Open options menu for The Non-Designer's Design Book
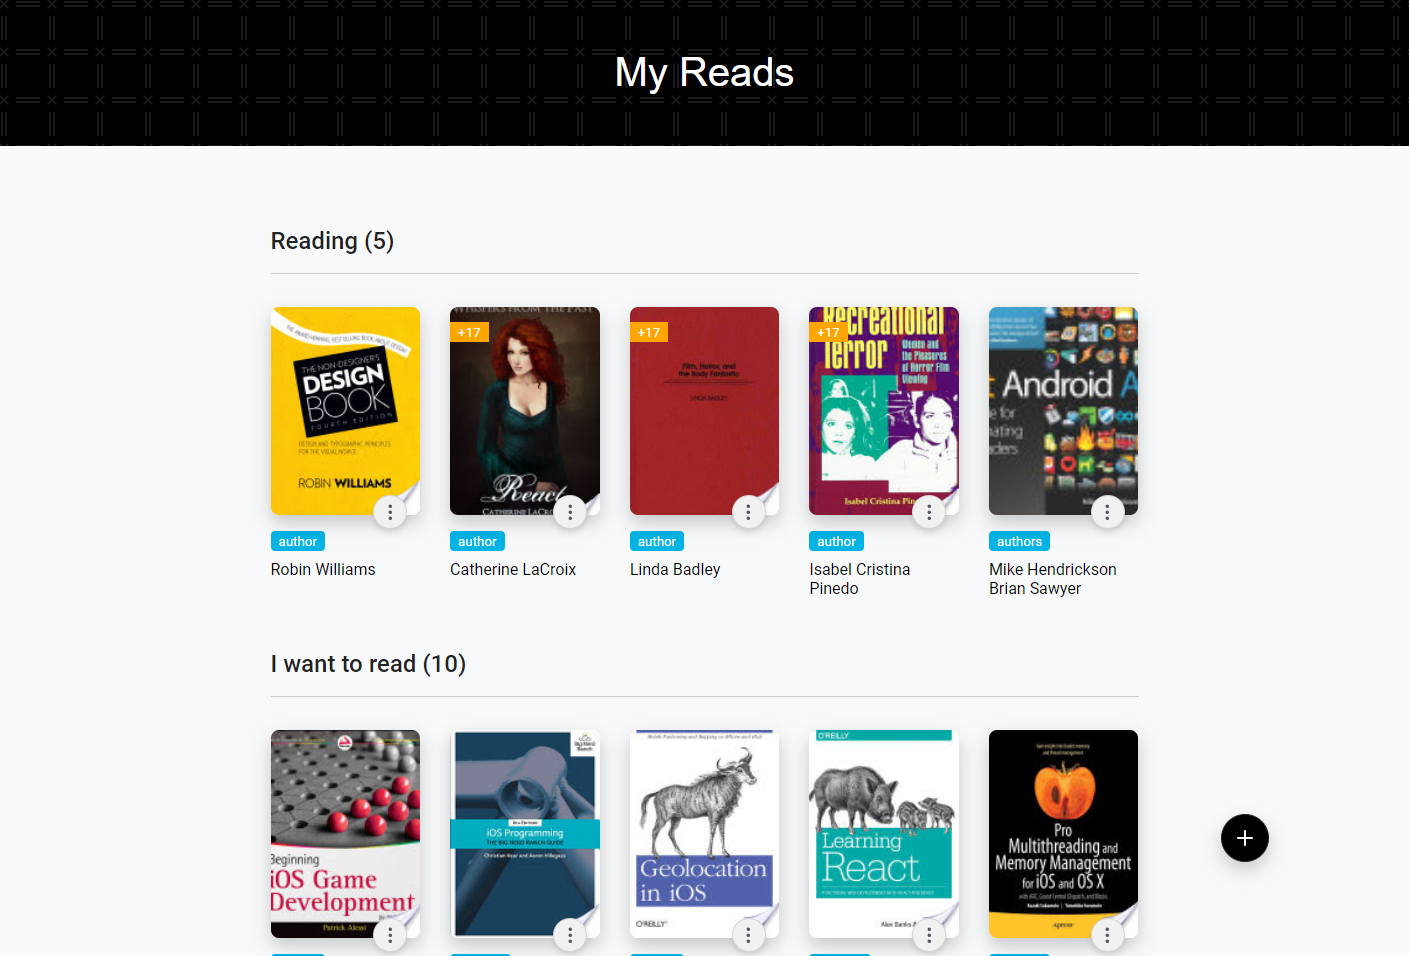 (x=390, y=512)
